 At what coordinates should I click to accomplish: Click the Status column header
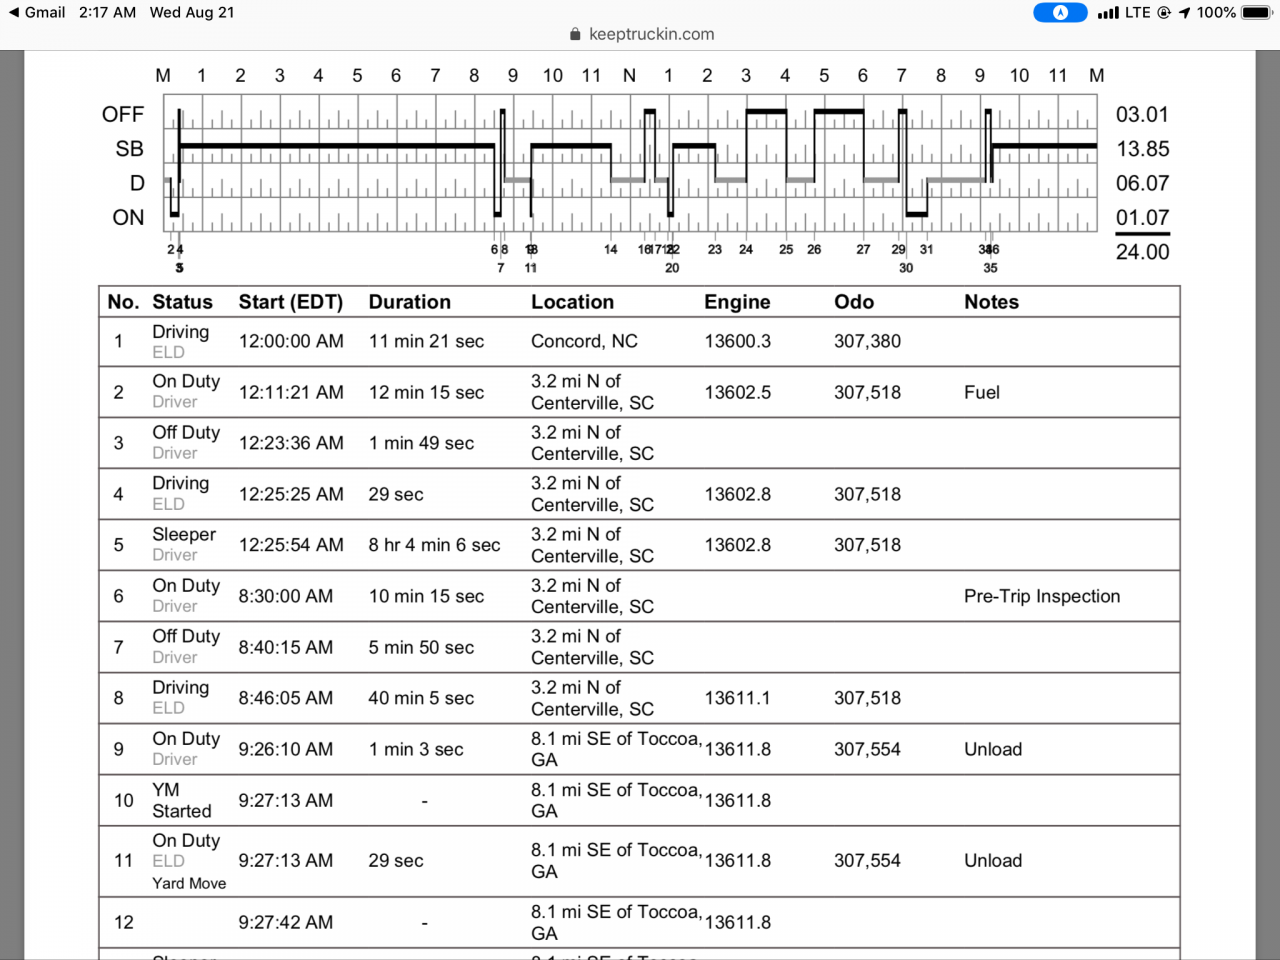click(x=182, y=302)
